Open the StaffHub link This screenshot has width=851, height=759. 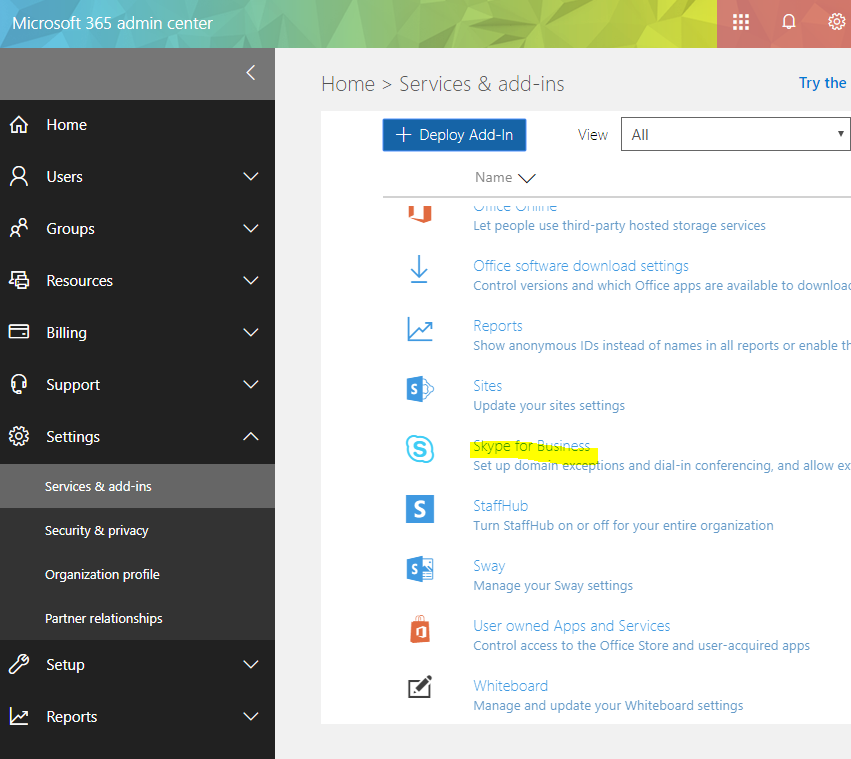500,505
